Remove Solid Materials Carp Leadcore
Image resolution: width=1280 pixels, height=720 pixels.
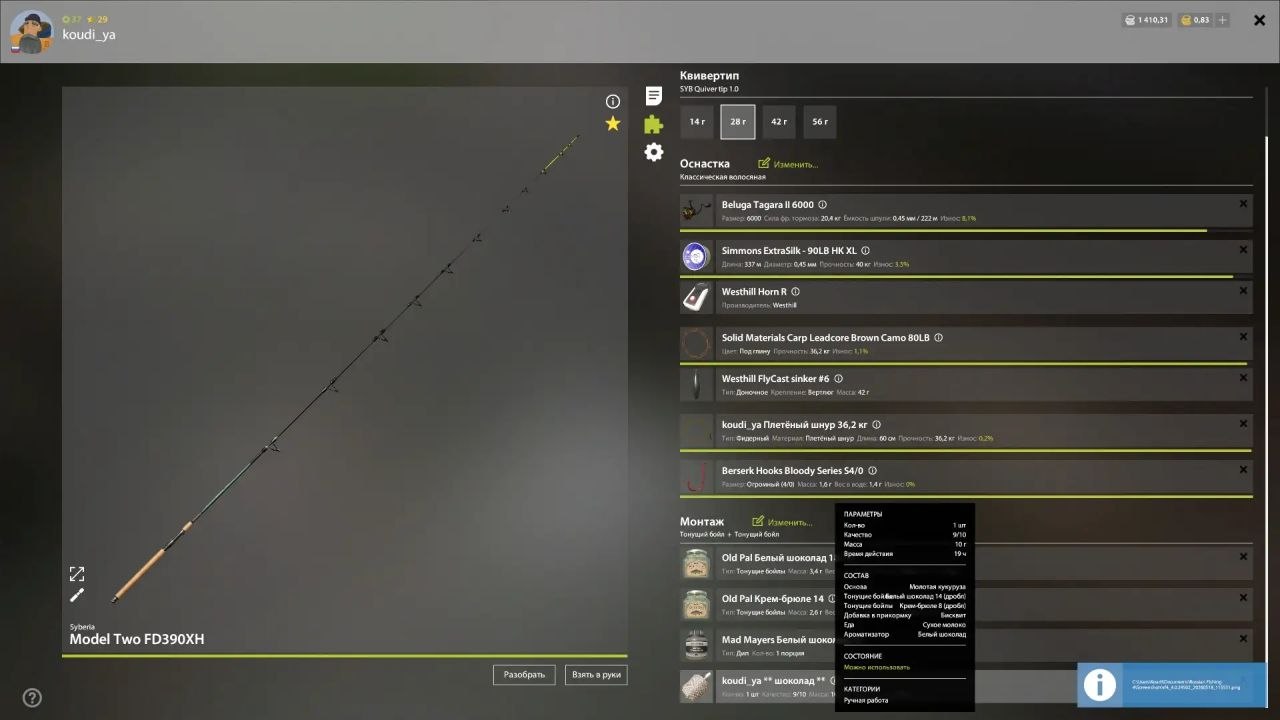pos(1243,337)
